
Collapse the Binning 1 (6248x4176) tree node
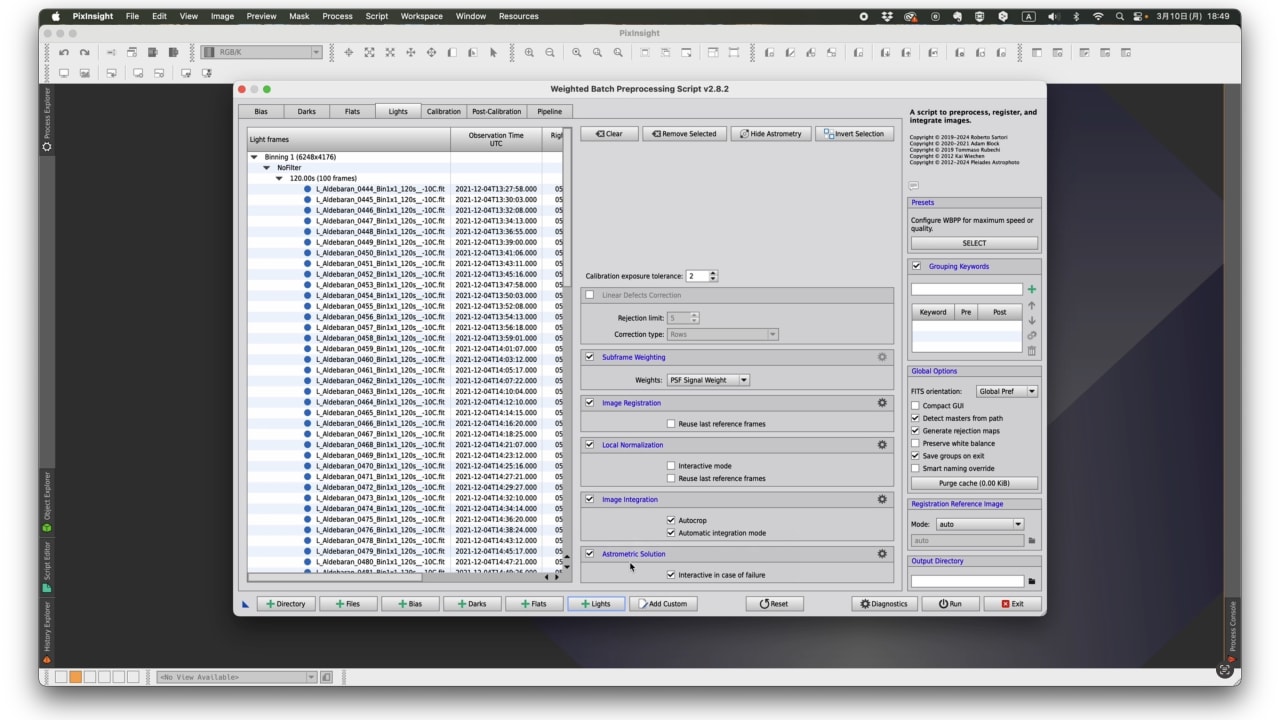(254, 157)
